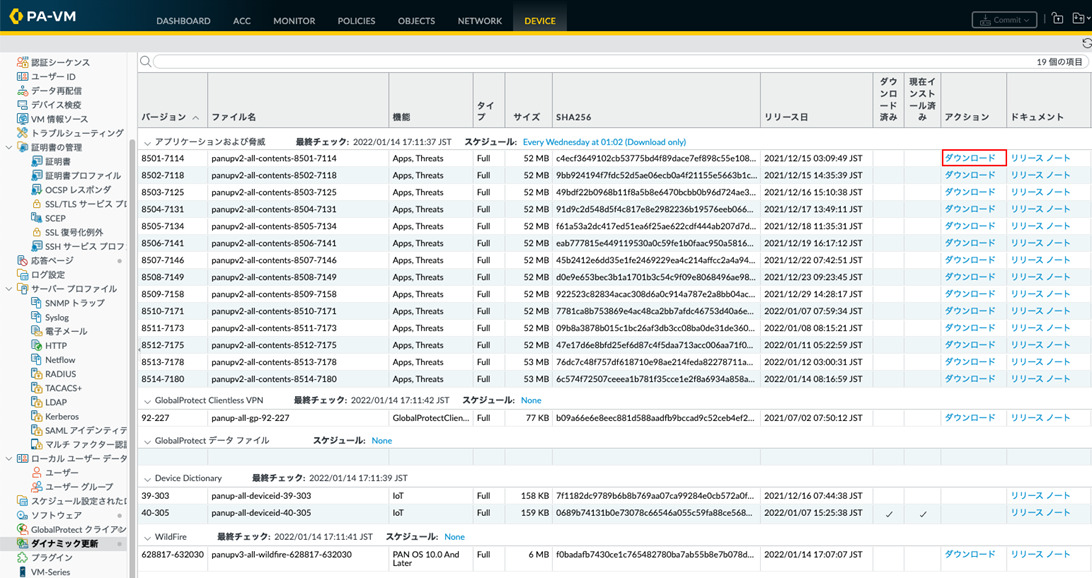Open the データ再配信 sidebar icon
Screen dimensions: 1092x578
[22, 91]
